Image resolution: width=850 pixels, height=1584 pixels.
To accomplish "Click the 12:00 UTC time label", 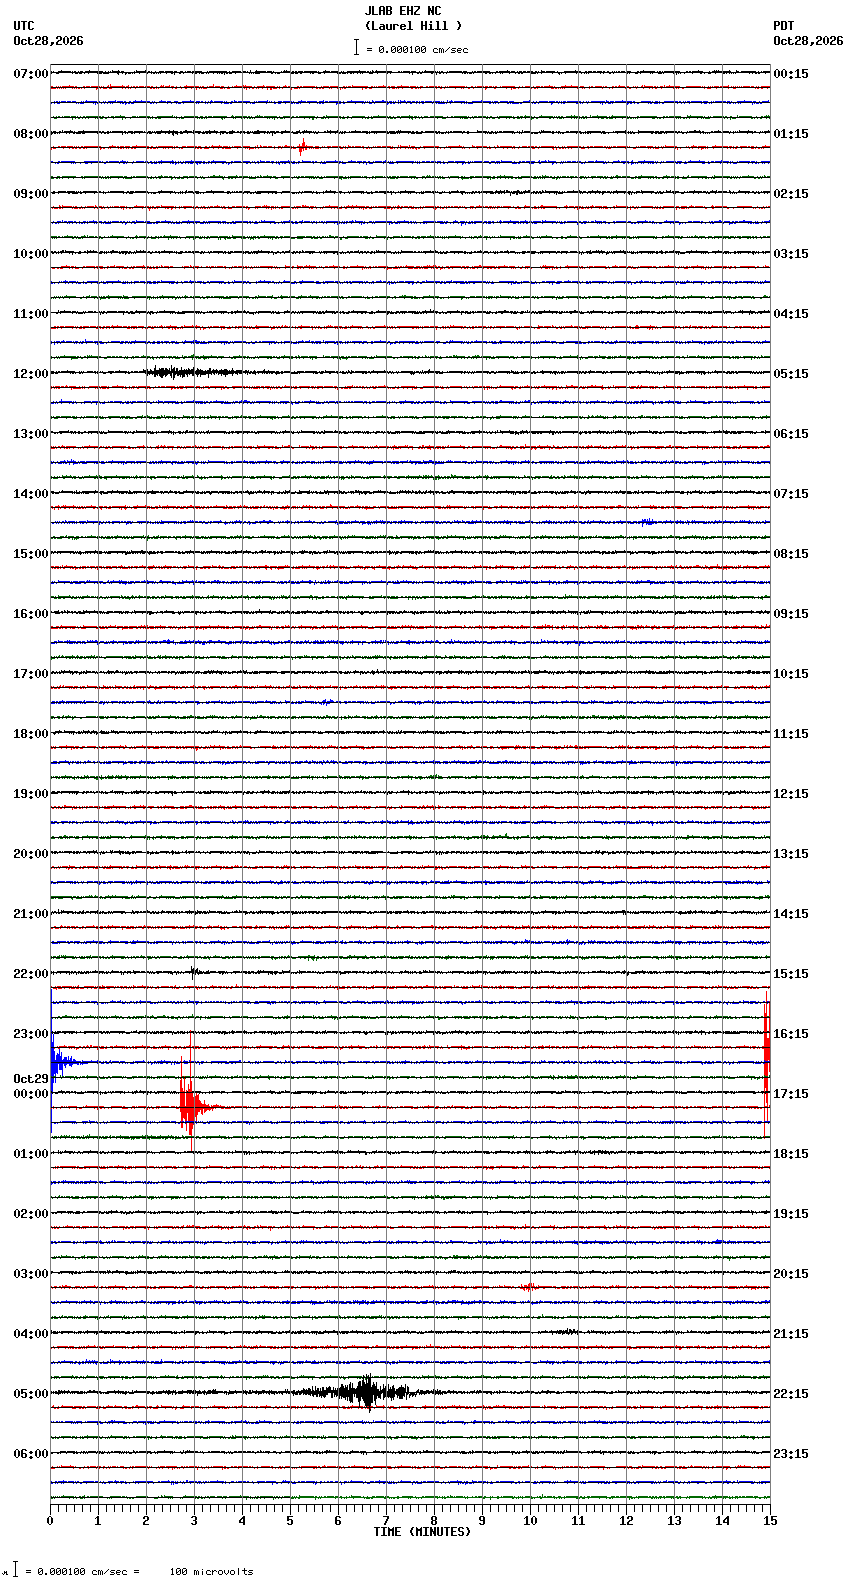I will pos(31,374).
